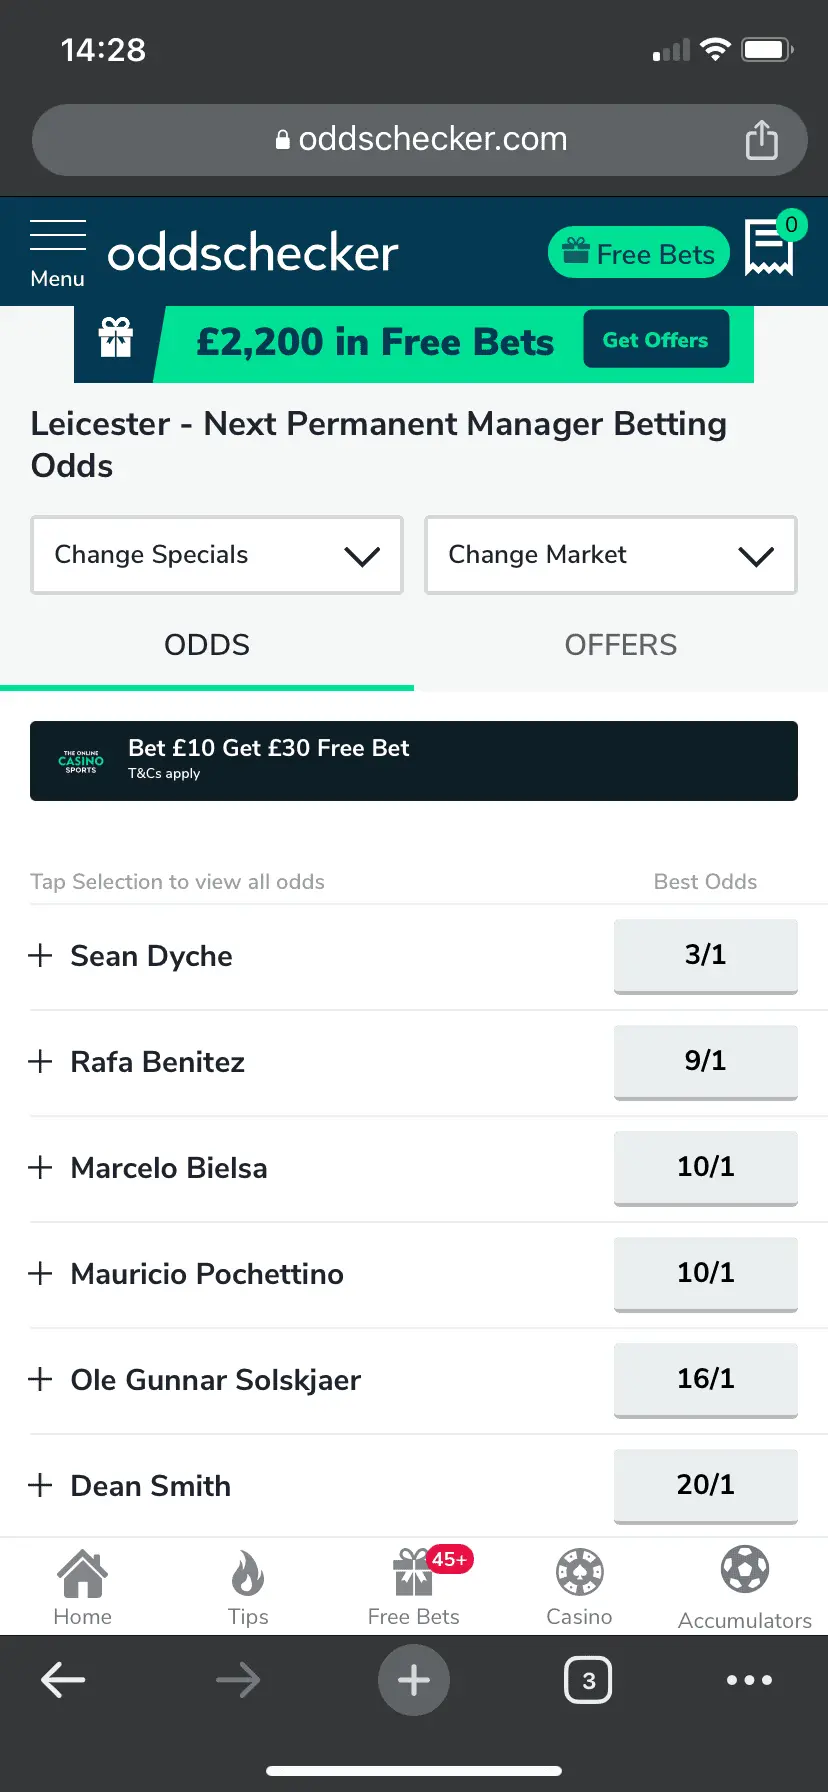Screen dimensions: 828x1792
Task: Open the Tips flame icon
Action: (x=248, y=1587)
